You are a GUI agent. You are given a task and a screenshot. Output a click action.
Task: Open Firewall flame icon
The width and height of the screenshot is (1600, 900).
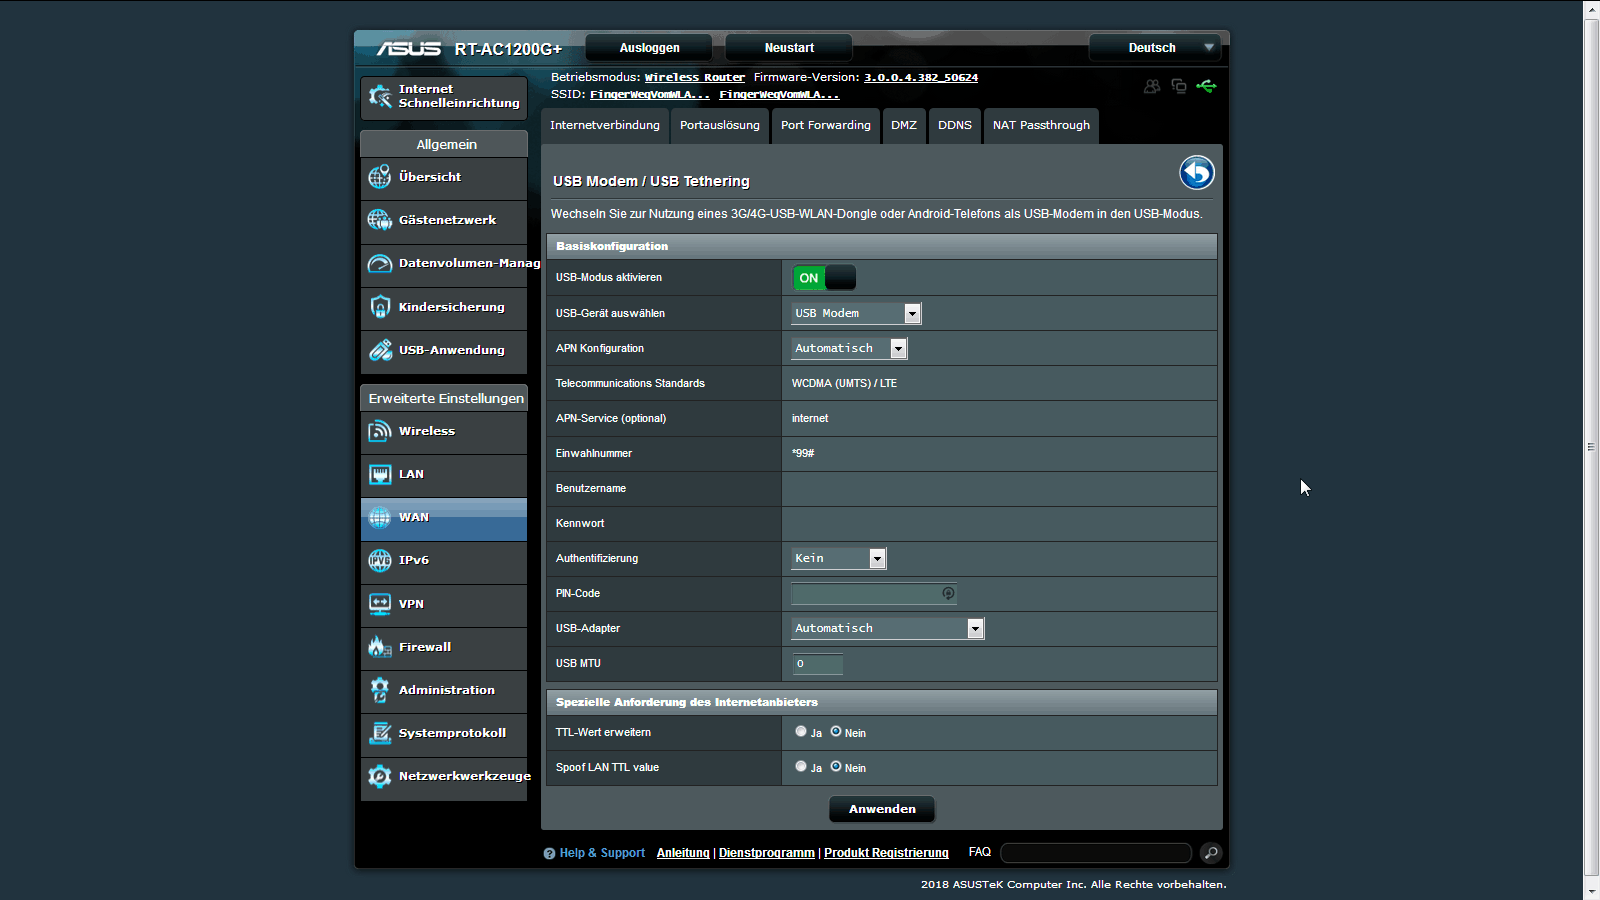pos(380,647)
